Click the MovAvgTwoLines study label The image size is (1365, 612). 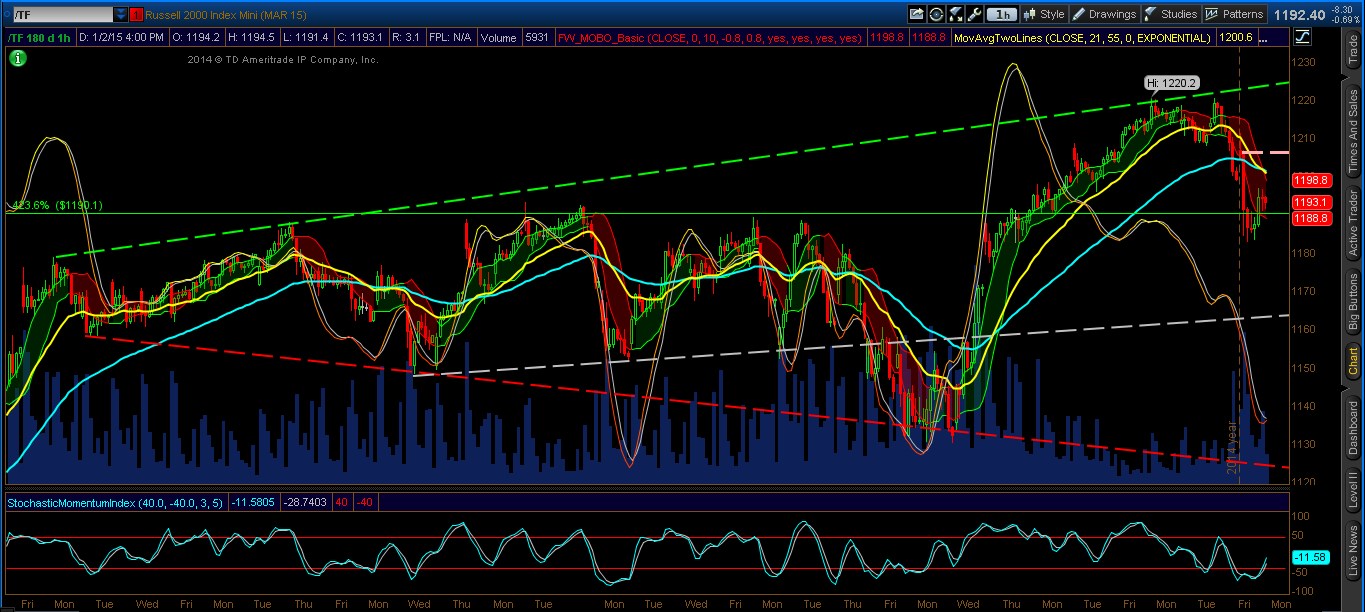(1081, 38)
